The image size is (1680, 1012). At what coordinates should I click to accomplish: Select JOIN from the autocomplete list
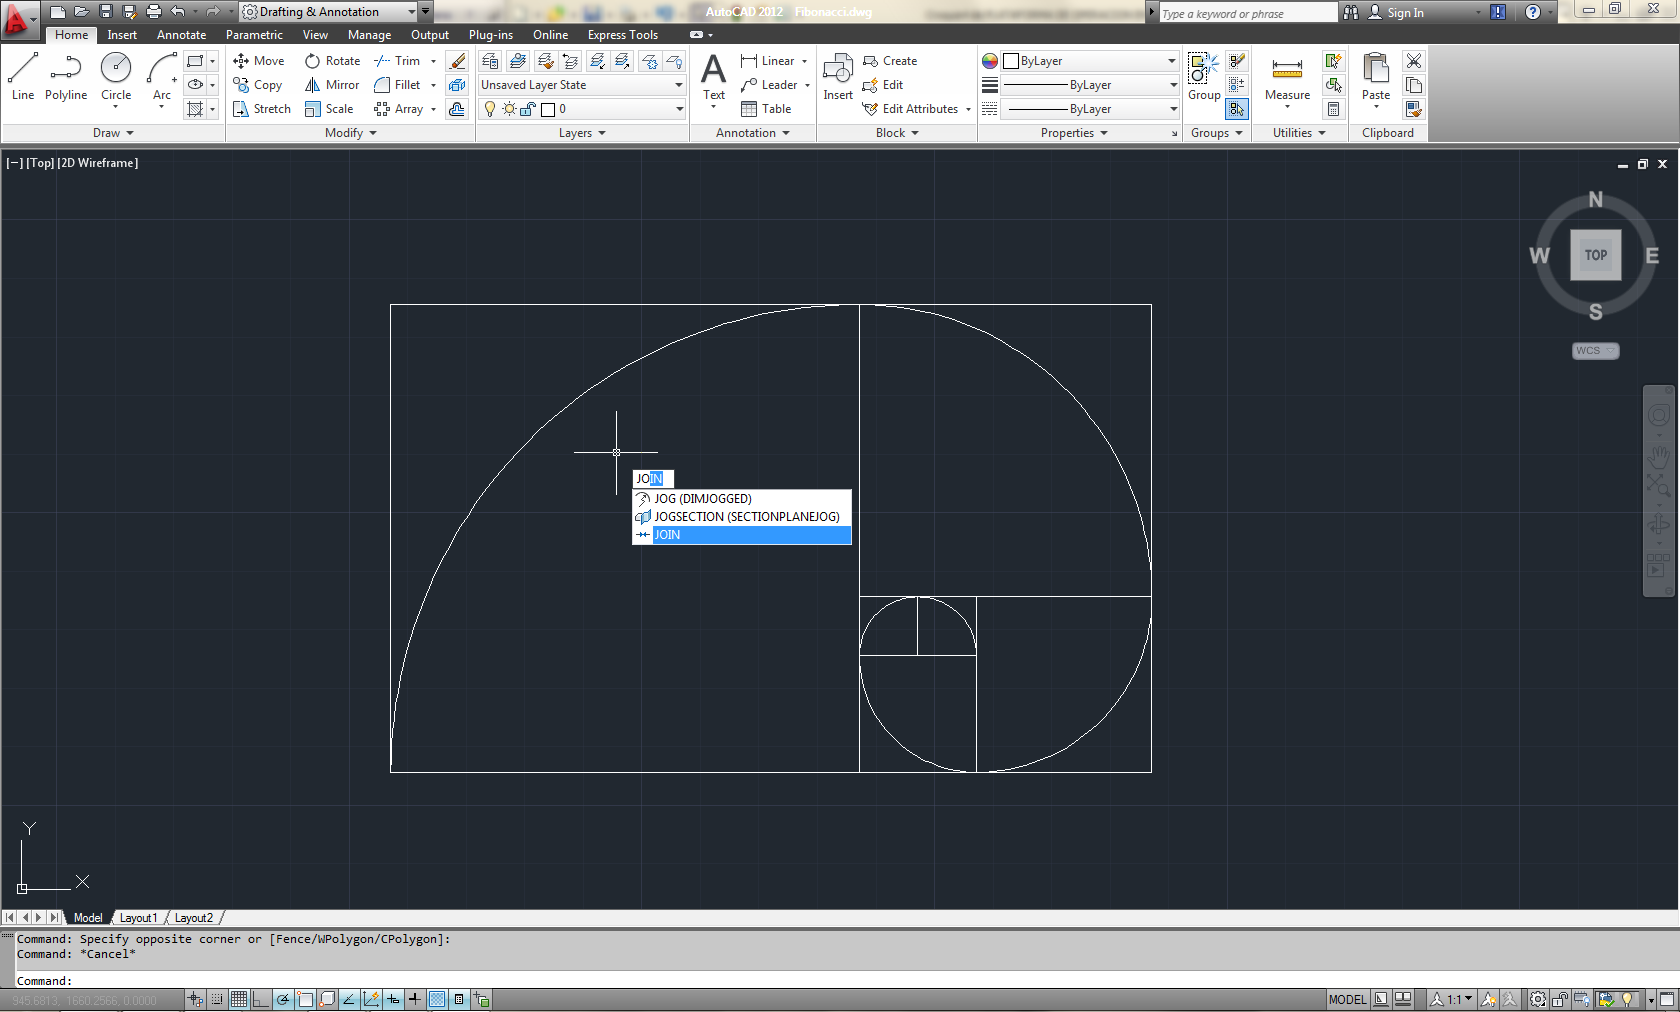click(x=742, y=535)
